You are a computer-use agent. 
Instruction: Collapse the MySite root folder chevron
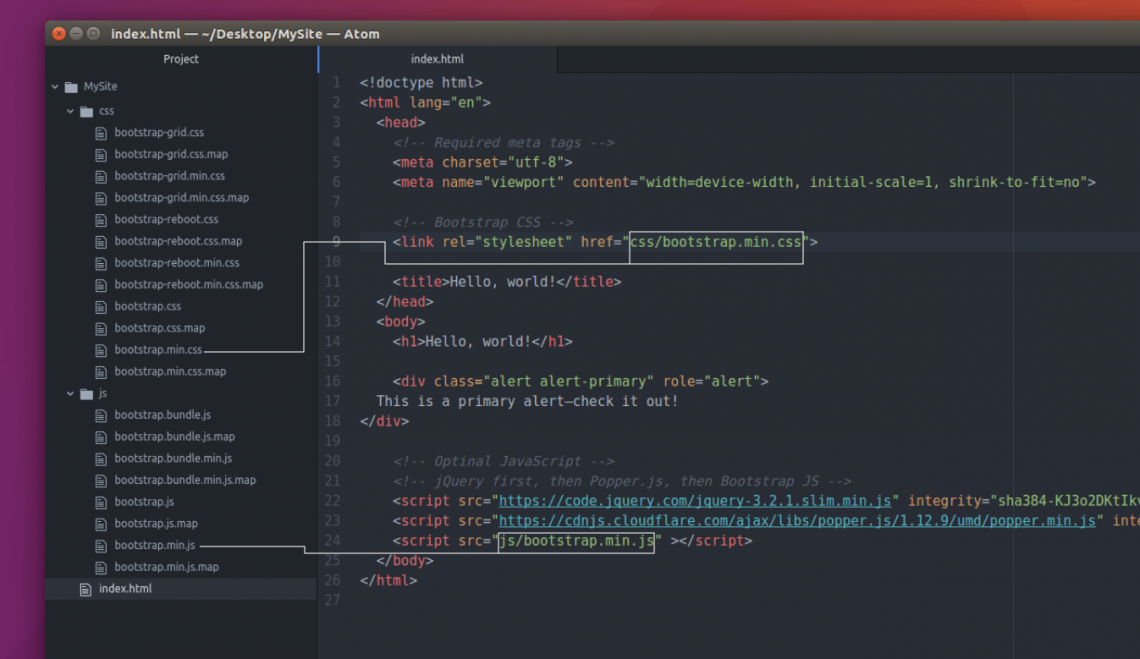pyautogui.click(x=55, y=87)
